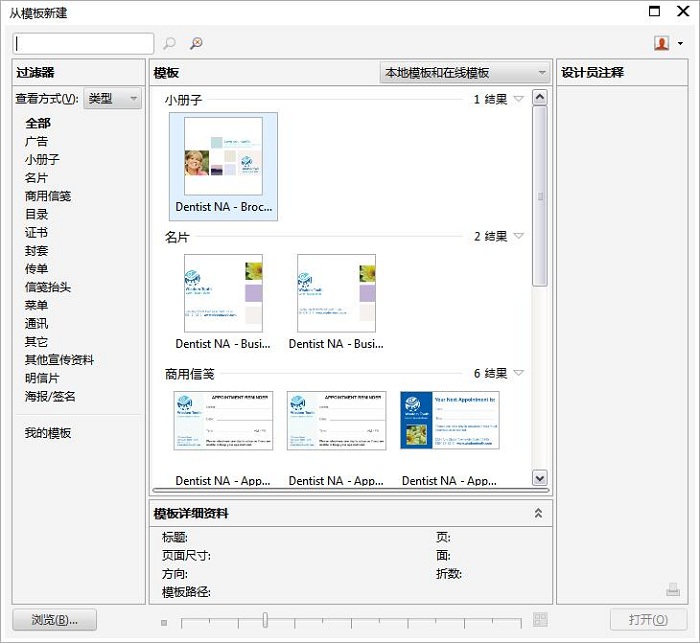700x643 pixels.
Task: Click the thumbnail zoom slider handle
Action: point(265,620)
